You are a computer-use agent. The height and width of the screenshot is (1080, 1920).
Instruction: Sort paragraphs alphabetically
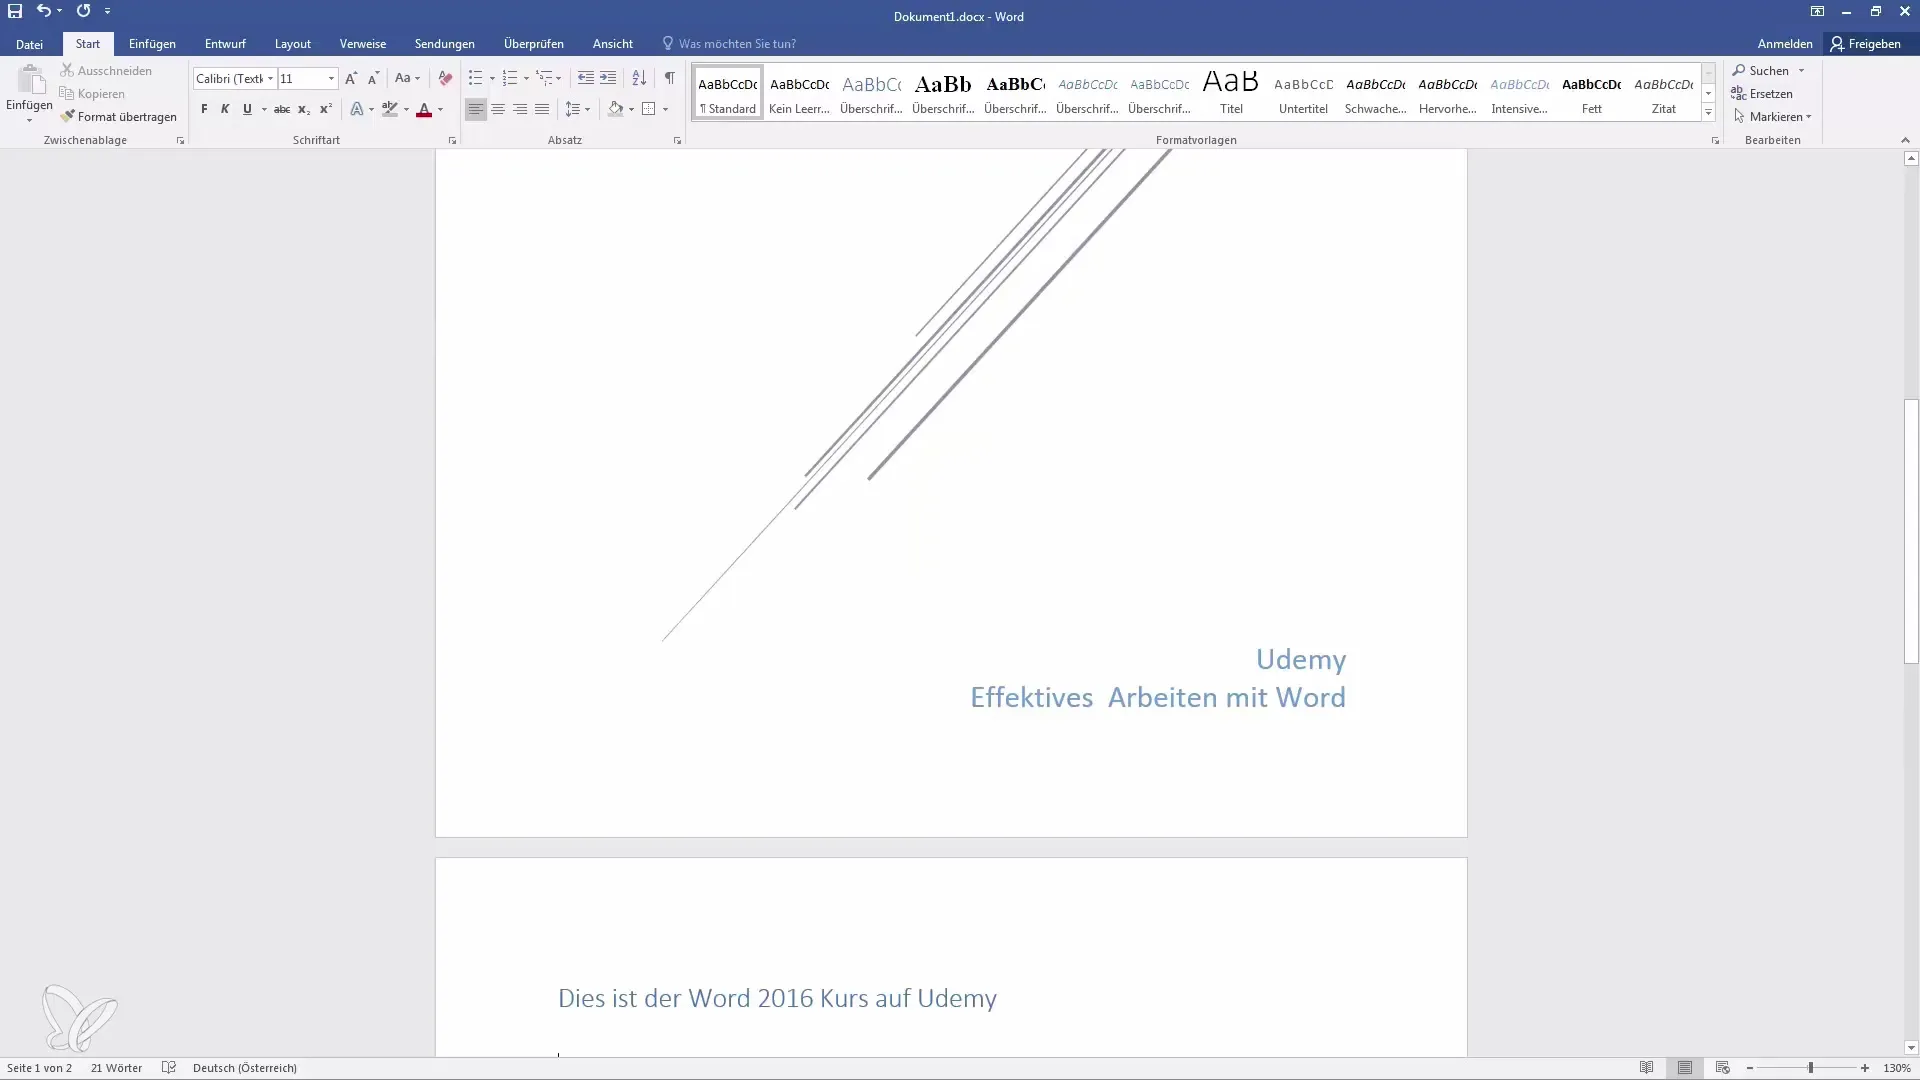click(639, 78)
